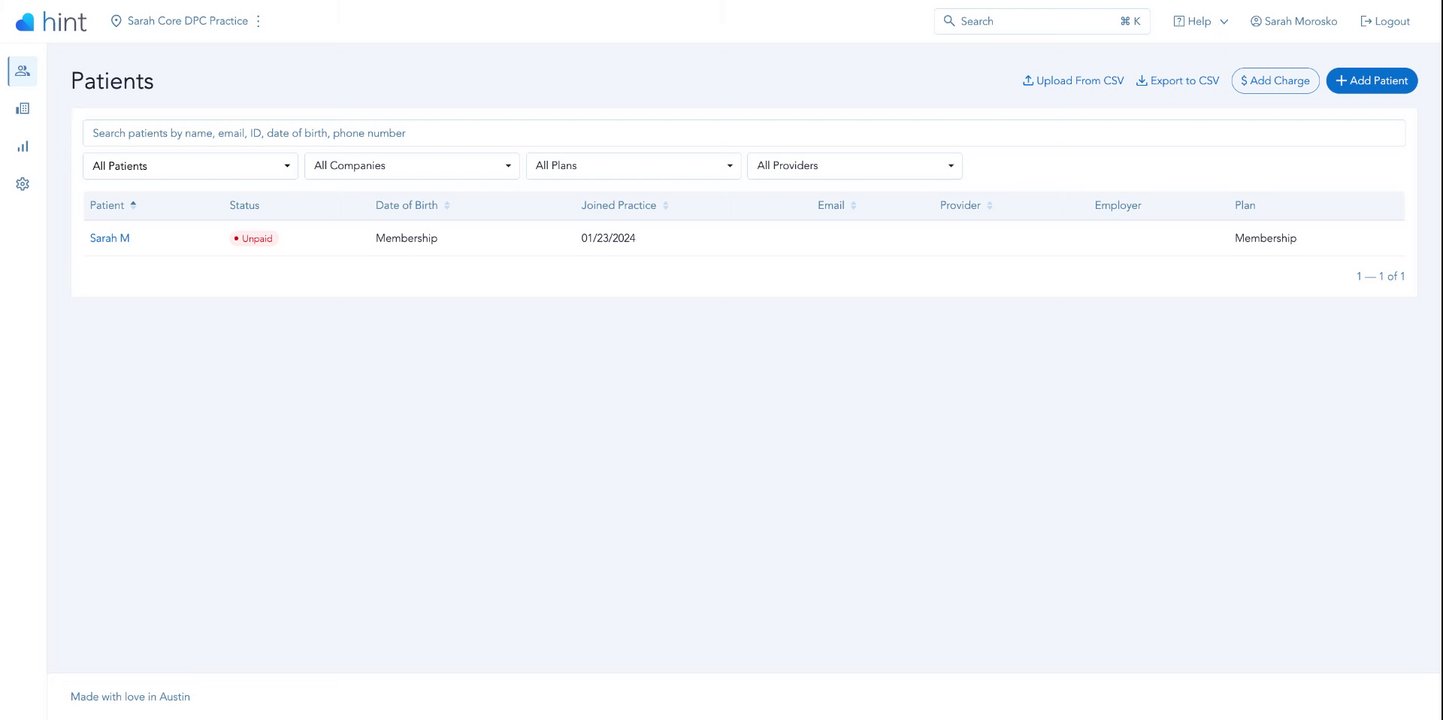The width and height of the screenshot is (1443, 720).
Task: Click Upload From CSV
Action: coord(1073,81)
